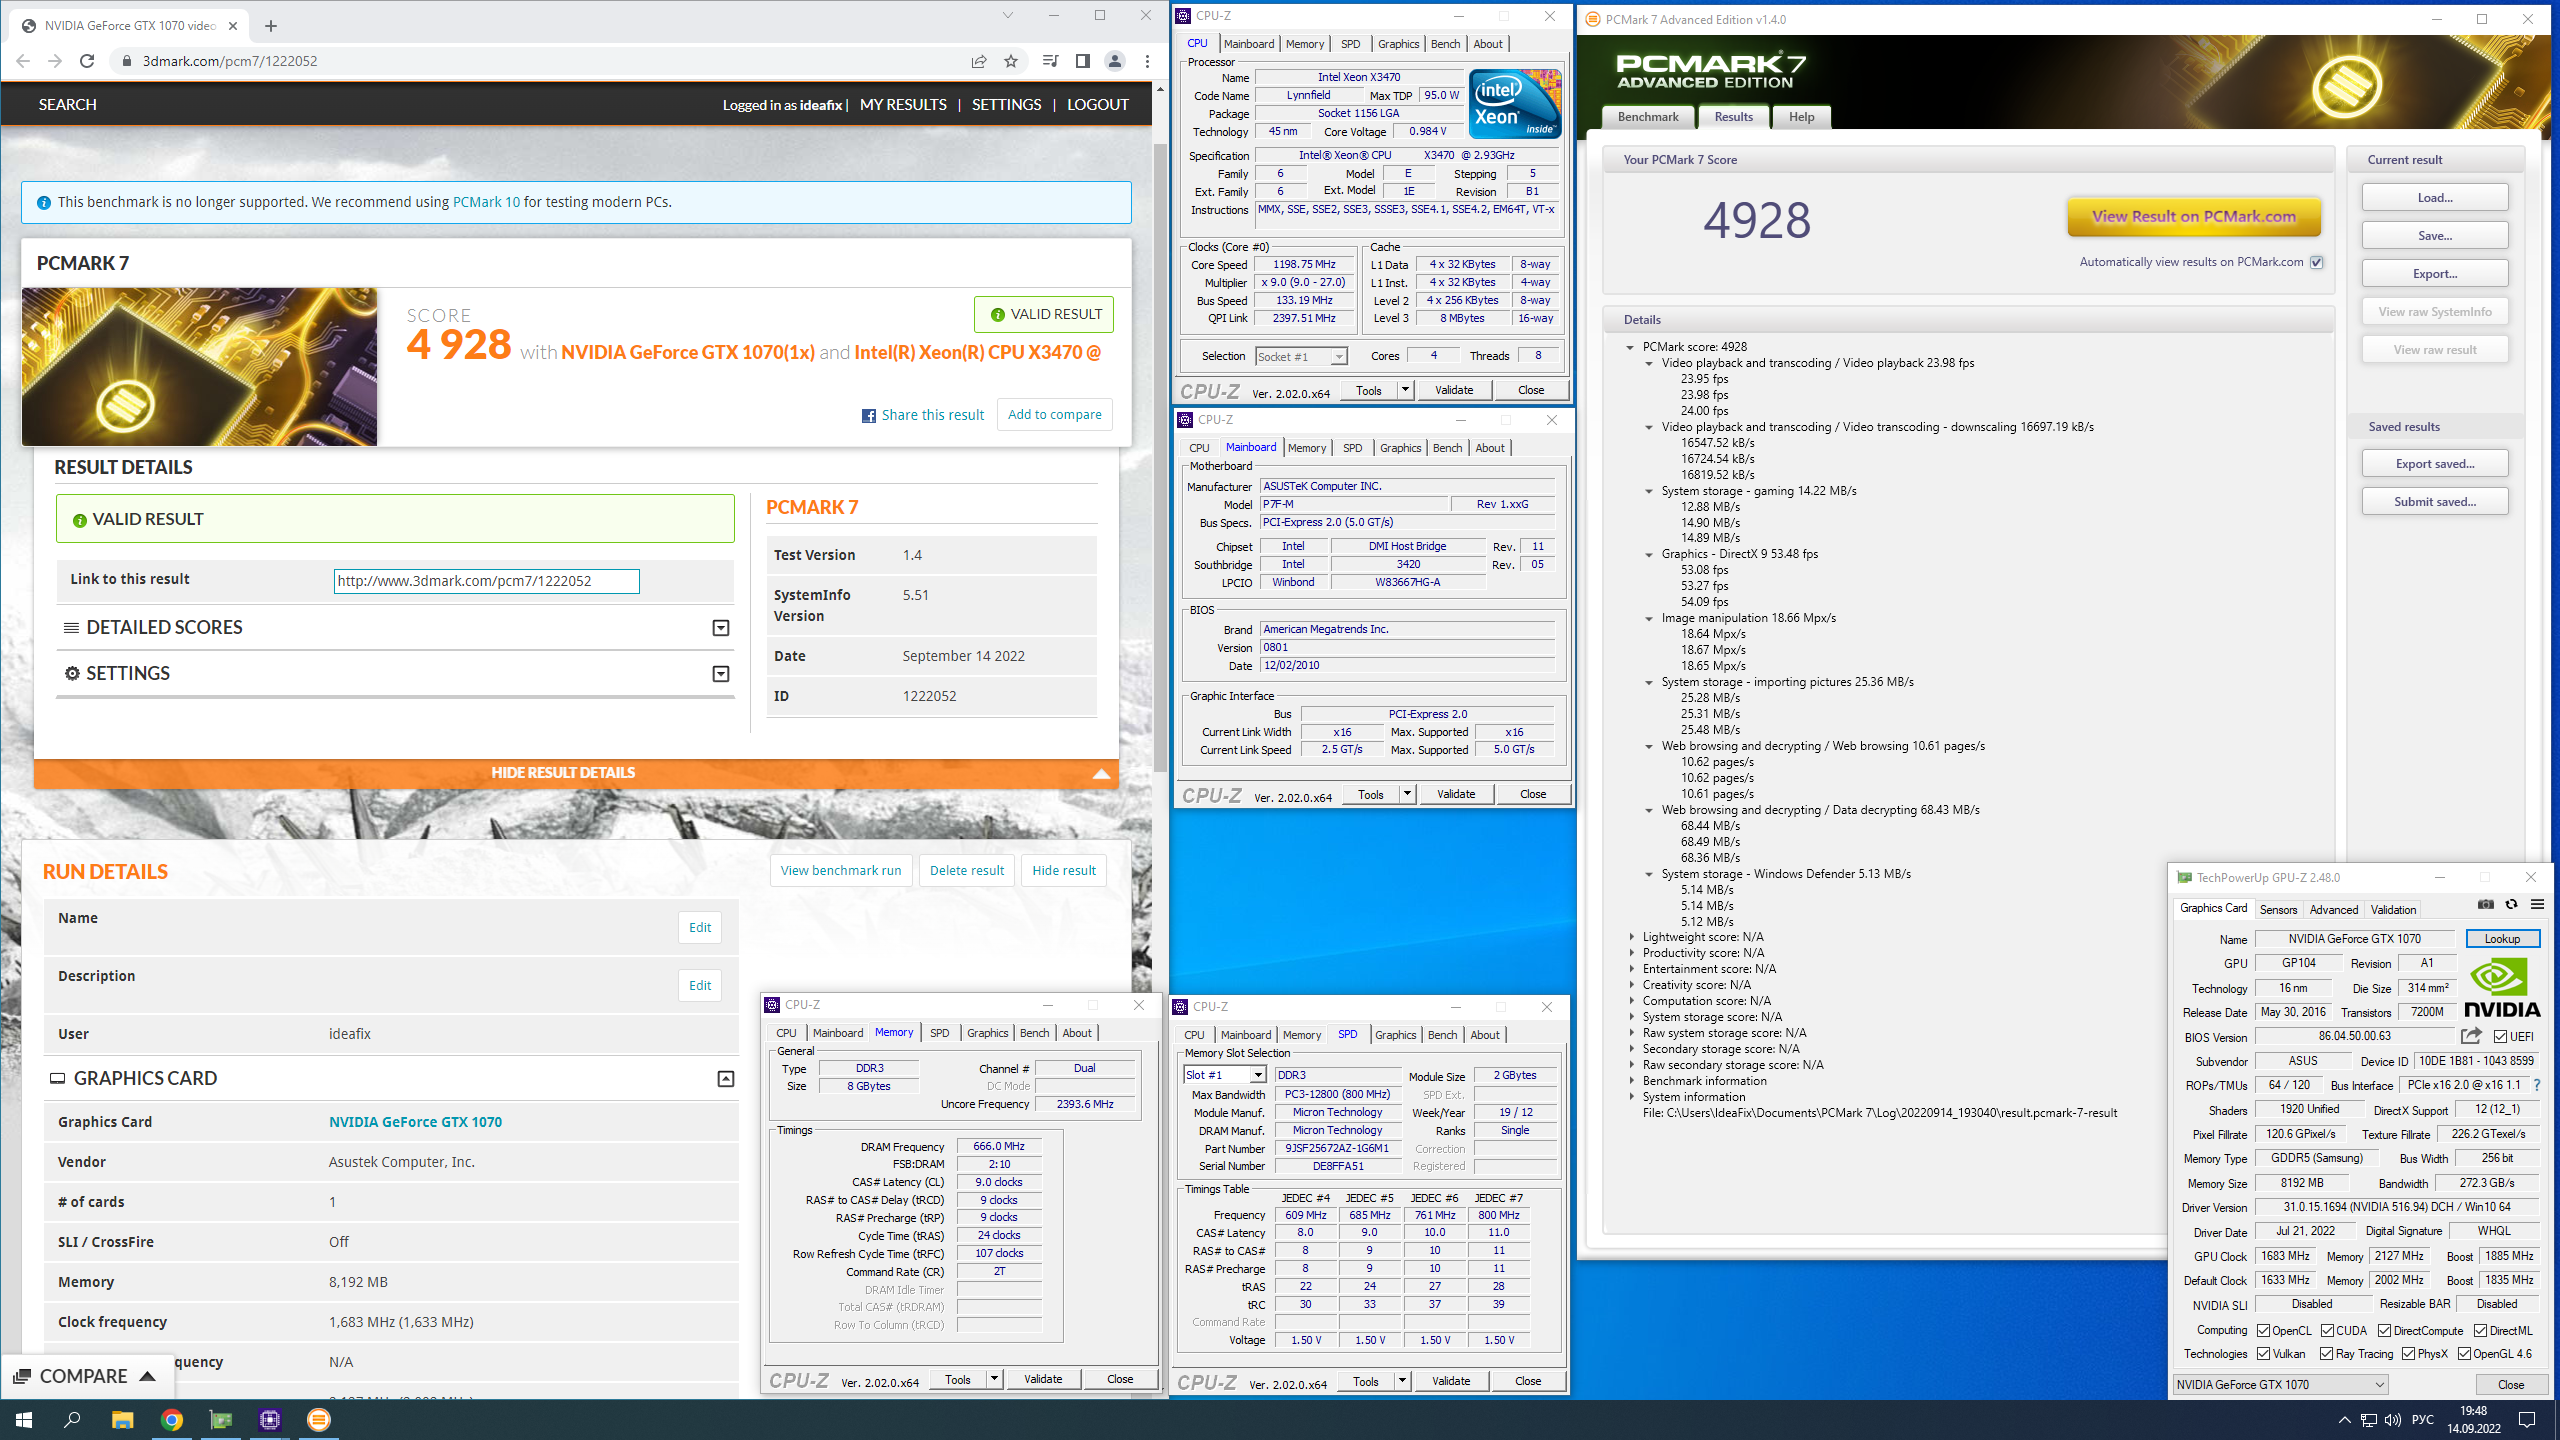Screen dimensions: 2560x1440
Task: Open Windows Start menu
Action: tap(24, 1420)
